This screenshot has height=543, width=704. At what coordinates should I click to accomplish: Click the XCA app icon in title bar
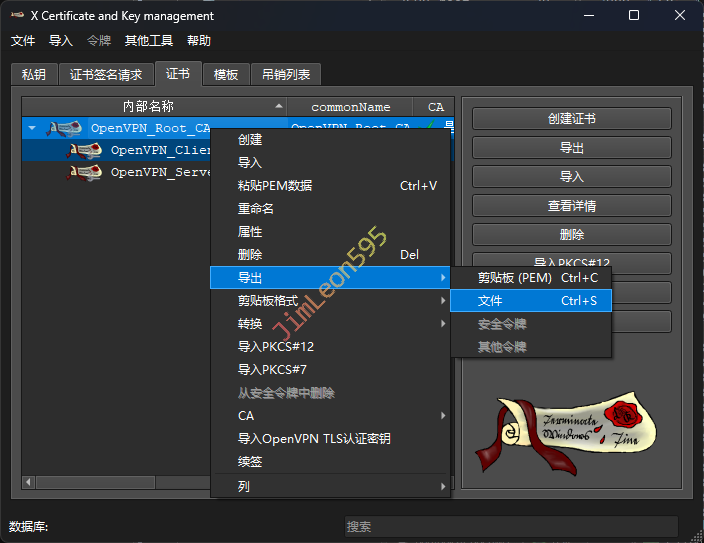pyautogui.click(x=17, y=16)
